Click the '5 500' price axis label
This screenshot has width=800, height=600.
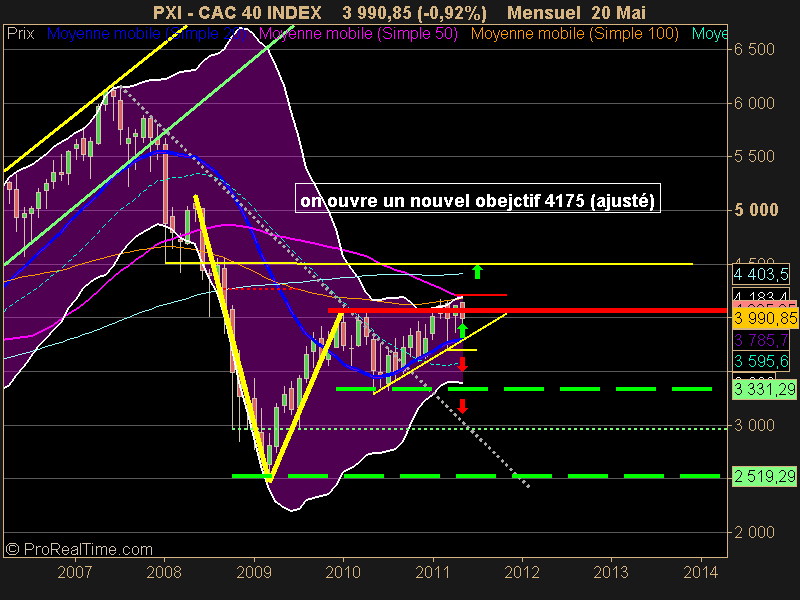pyautogui.click(x=754, y=157)
